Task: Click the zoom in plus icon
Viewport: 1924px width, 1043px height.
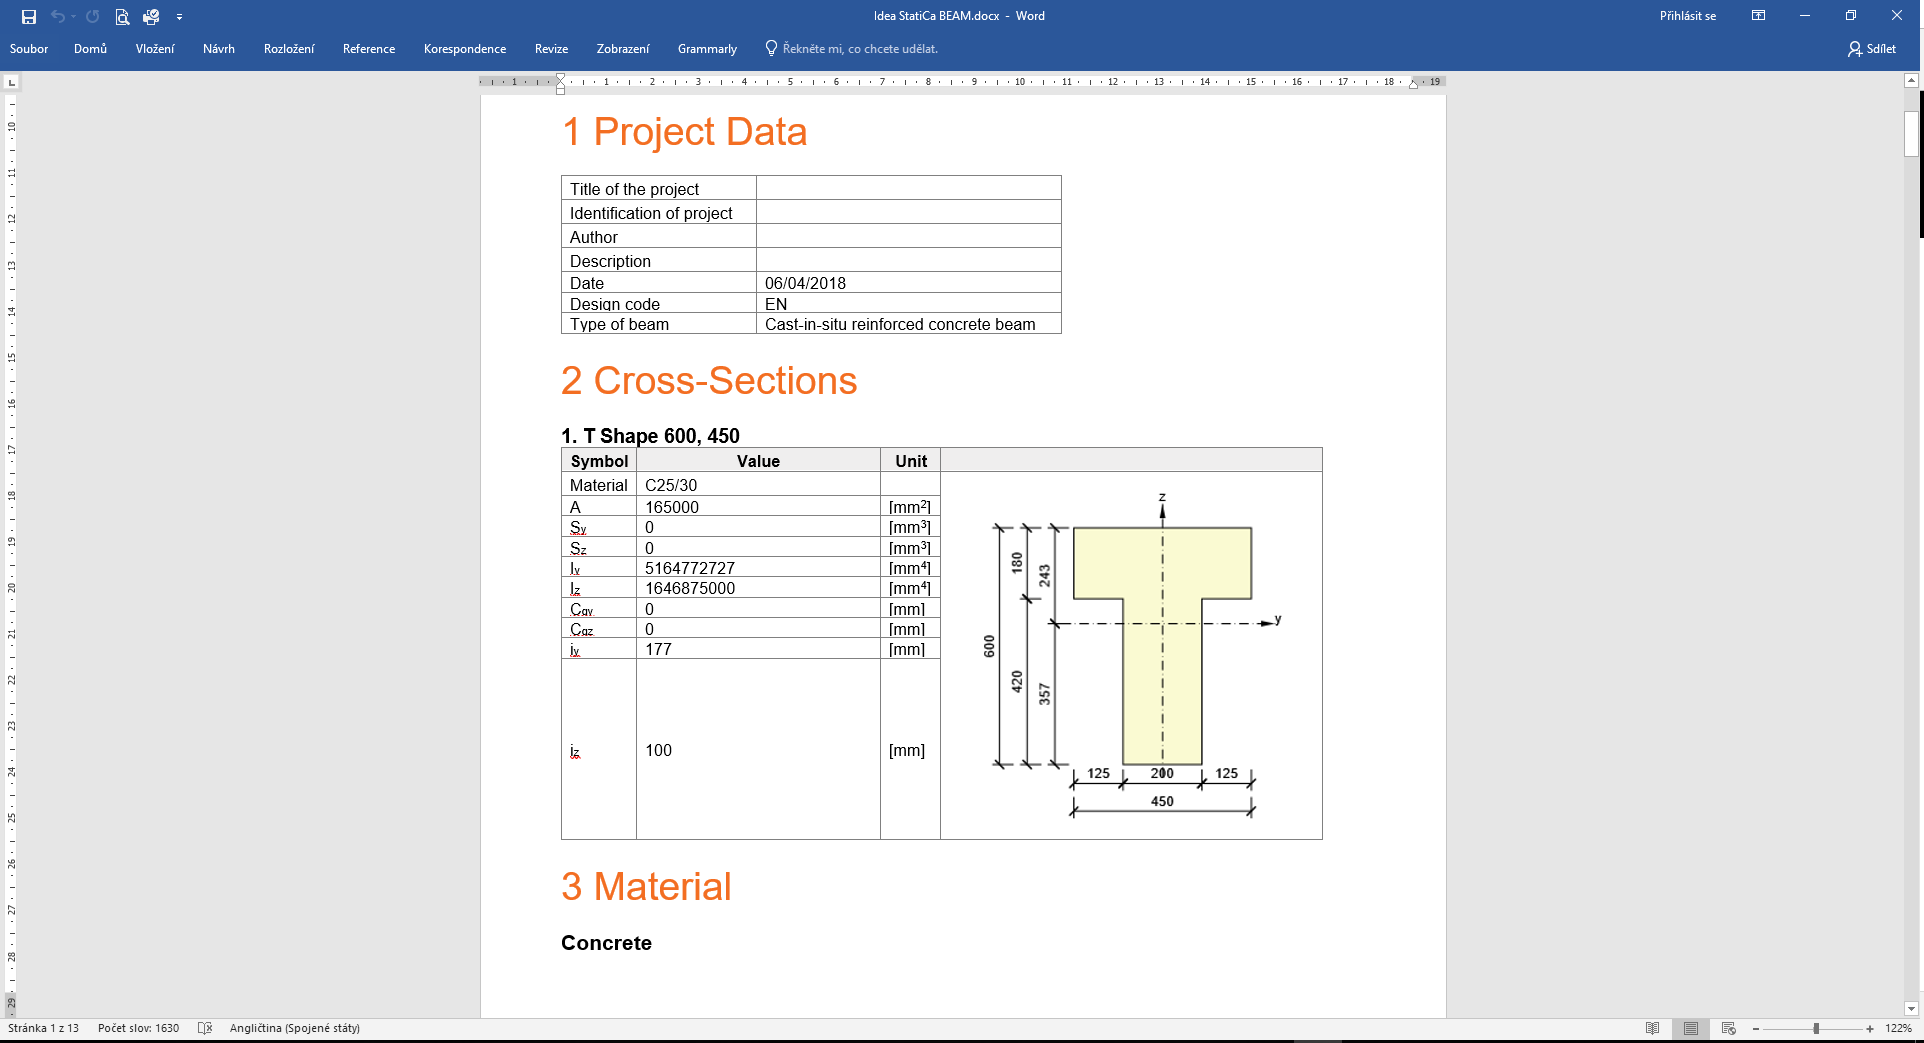Action: 1870,1028
